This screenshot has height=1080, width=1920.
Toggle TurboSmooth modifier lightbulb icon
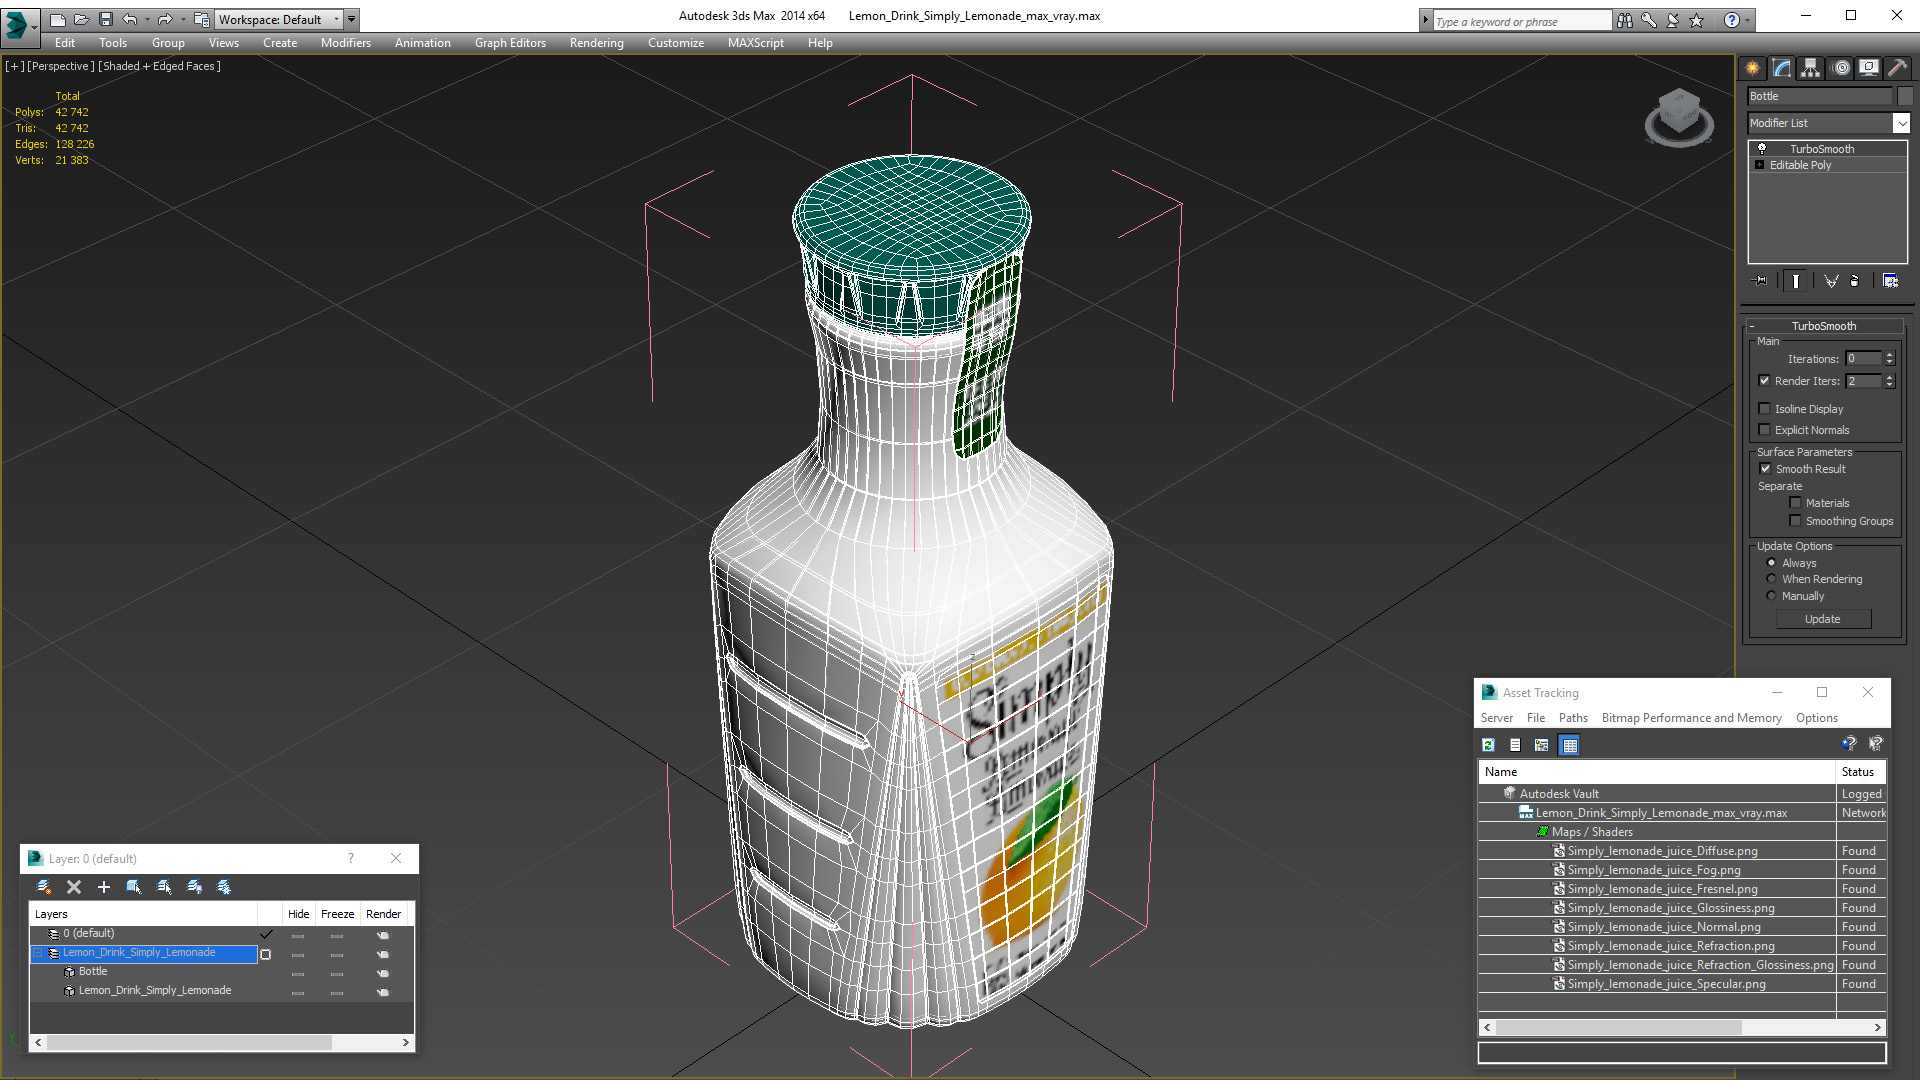tap(1762, 148)
